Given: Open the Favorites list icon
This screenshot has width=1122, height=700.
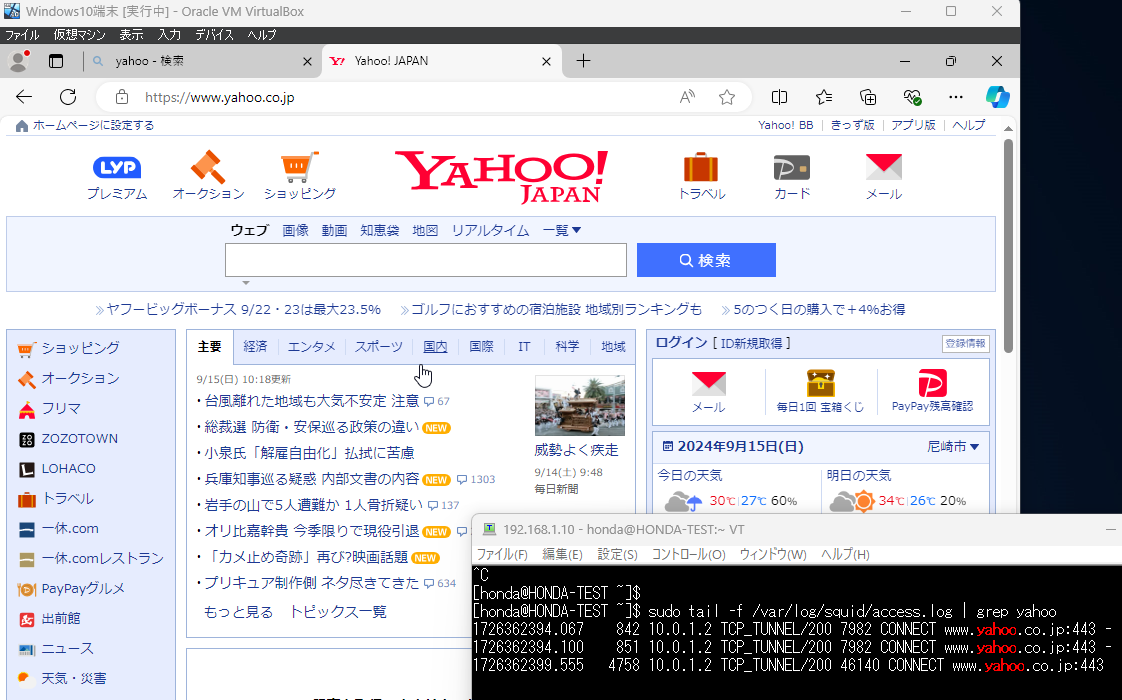Looking at the screenshot, I should [x=824, y=97].
